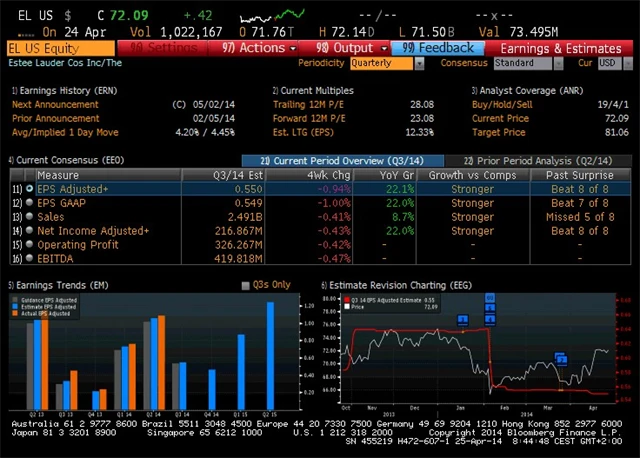
Task: Select the Sales measure radio button
Action: (x=29, y=216)
